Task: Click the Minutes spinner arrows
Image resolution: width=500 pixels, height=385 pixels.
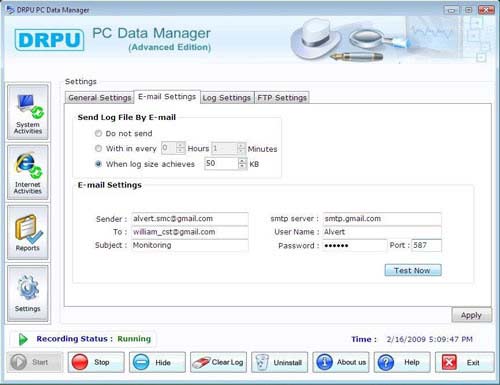Action: [x=241, y=148]
